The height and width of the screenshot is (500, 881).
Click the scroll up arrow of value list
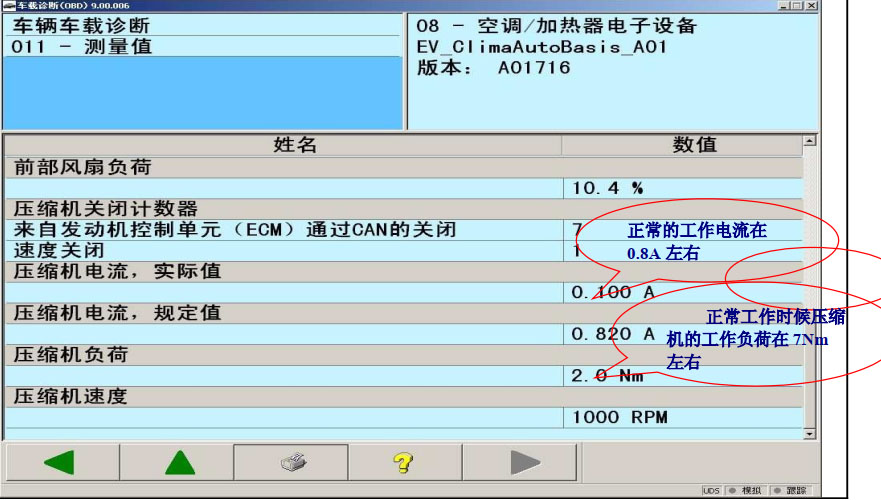tap(810, 141)
